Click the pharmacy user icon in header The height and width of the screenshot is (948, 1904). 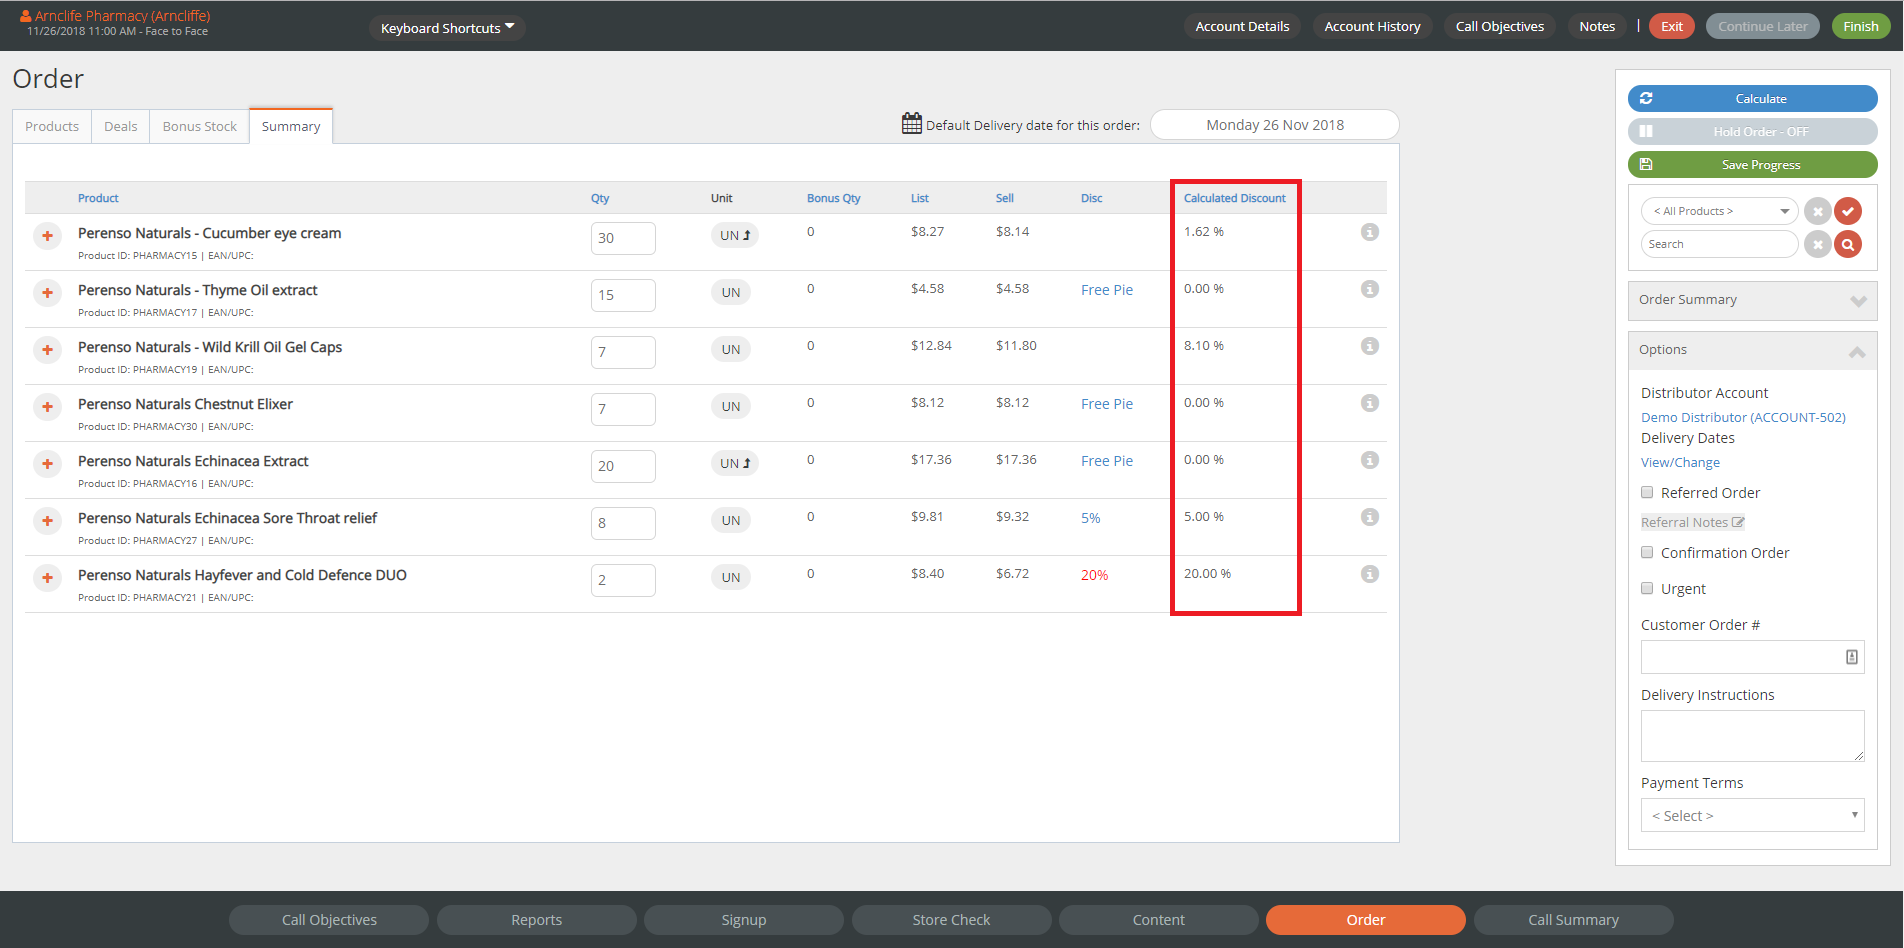tap(26, 16)
